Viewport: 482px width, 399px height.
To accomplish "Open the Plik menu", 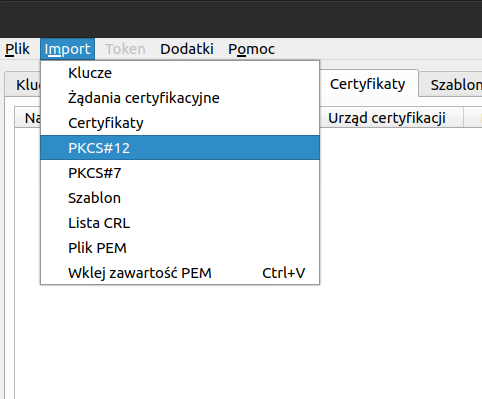I will click(17, 49).
